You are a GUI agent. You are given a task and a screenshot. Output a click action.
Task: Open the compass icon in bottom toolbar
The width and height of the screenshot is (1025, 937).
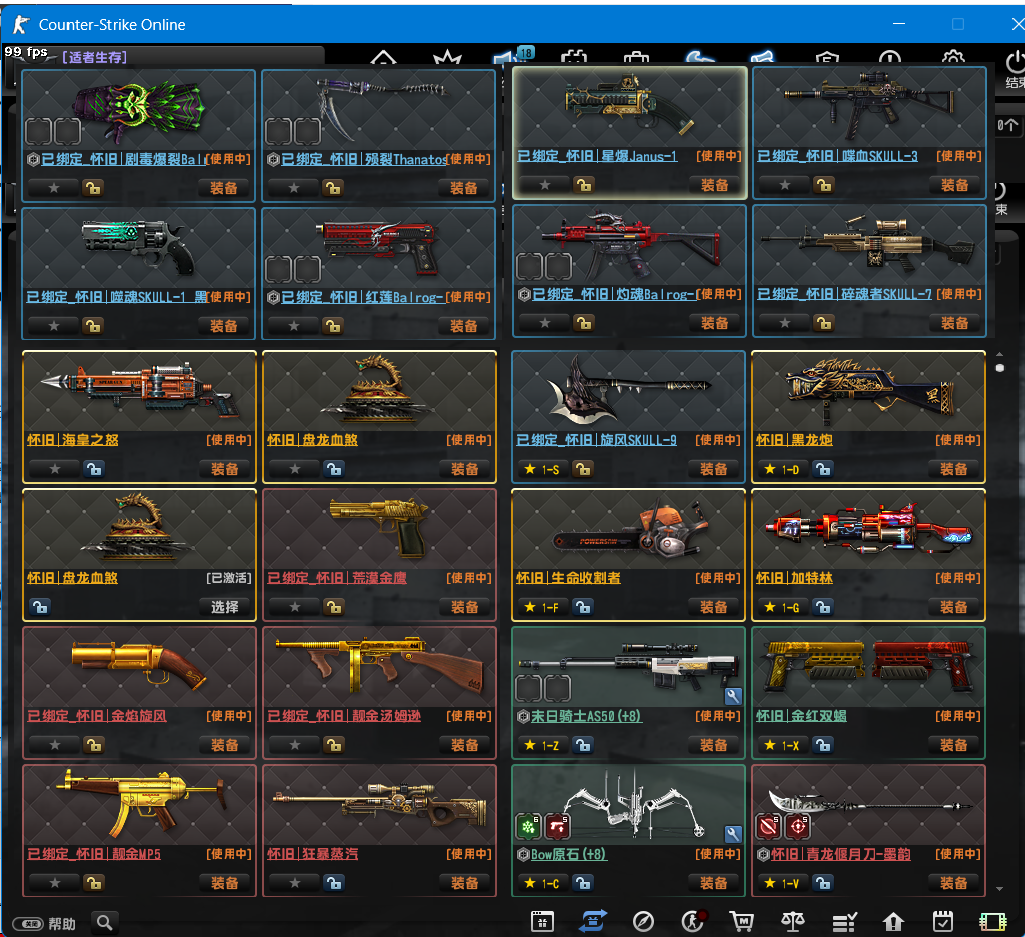coord(643,922)
